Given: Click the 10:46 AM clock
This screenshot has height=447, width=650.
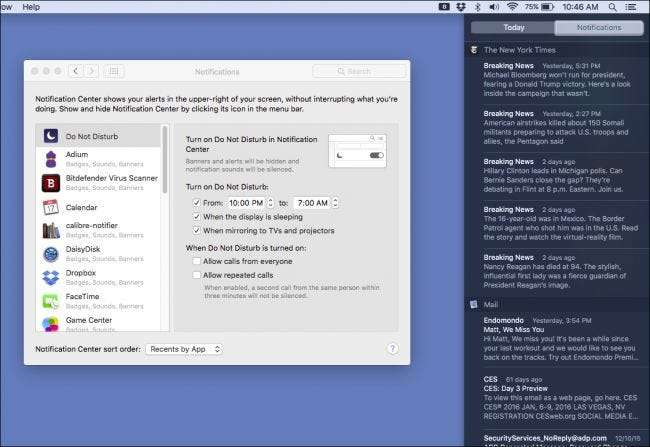Looking at the screenshot, I should 580,7.
